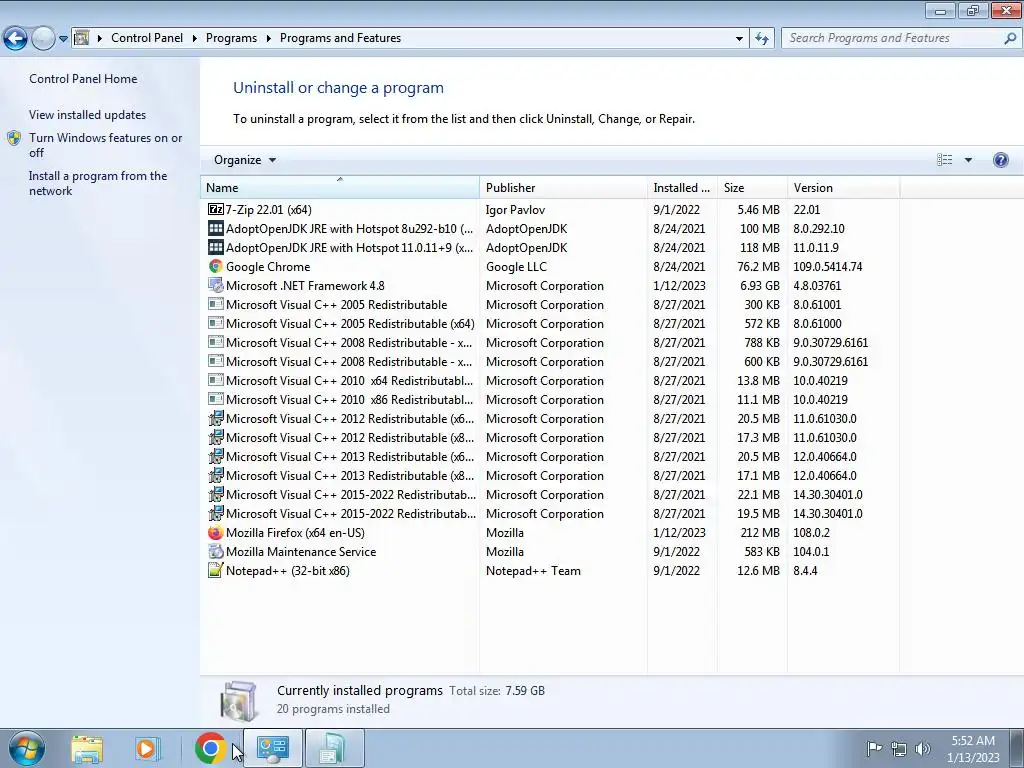Sort by the Name column header
This screenshot has height=768, width=1024.
pyautogui.click(x=340, y=187)
